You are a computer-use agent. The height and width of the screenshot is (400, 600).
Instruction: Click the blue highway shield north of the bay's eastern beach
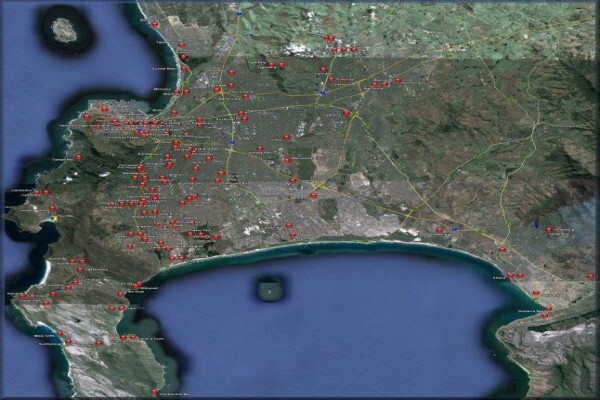pos(455,229)
